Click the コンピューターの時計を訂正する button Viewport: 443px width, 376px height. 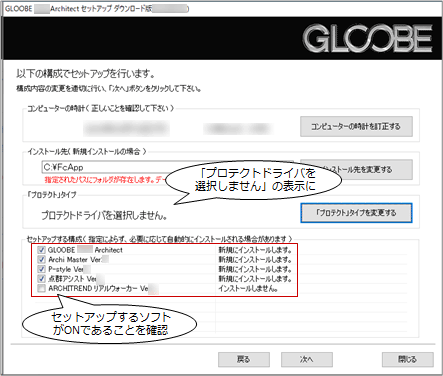pos(356,126)
